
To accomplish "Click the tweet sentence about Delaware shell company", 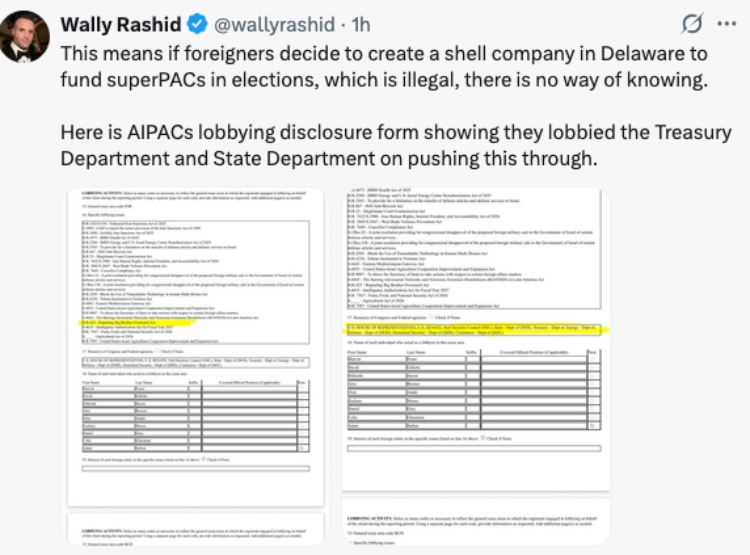I will [384, 67].
